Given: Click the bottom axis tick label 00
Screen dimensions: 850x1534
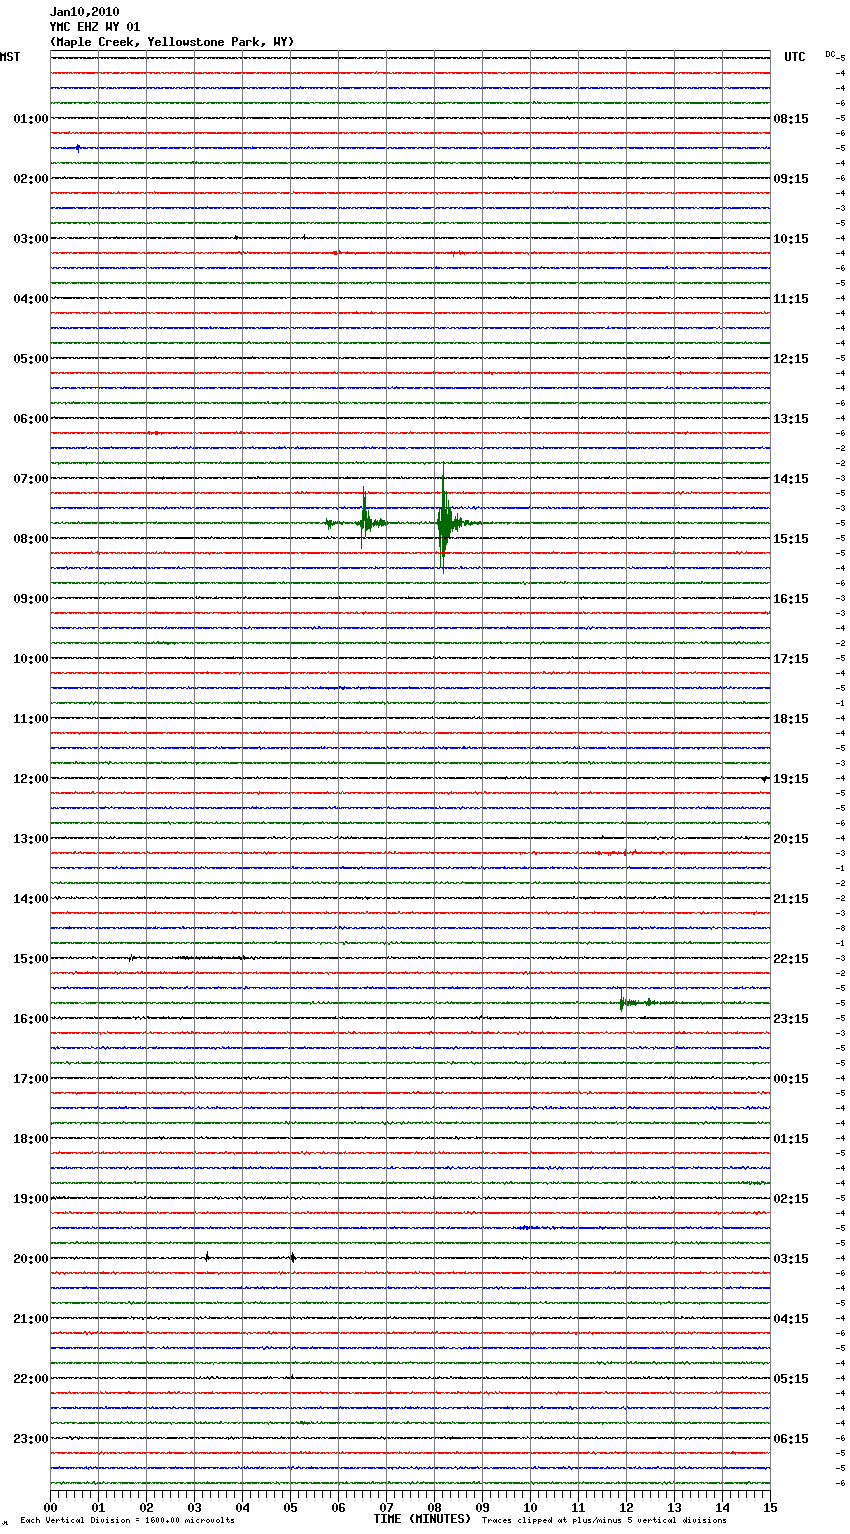Looking at the screenshot, I should tap(50, 1507).
